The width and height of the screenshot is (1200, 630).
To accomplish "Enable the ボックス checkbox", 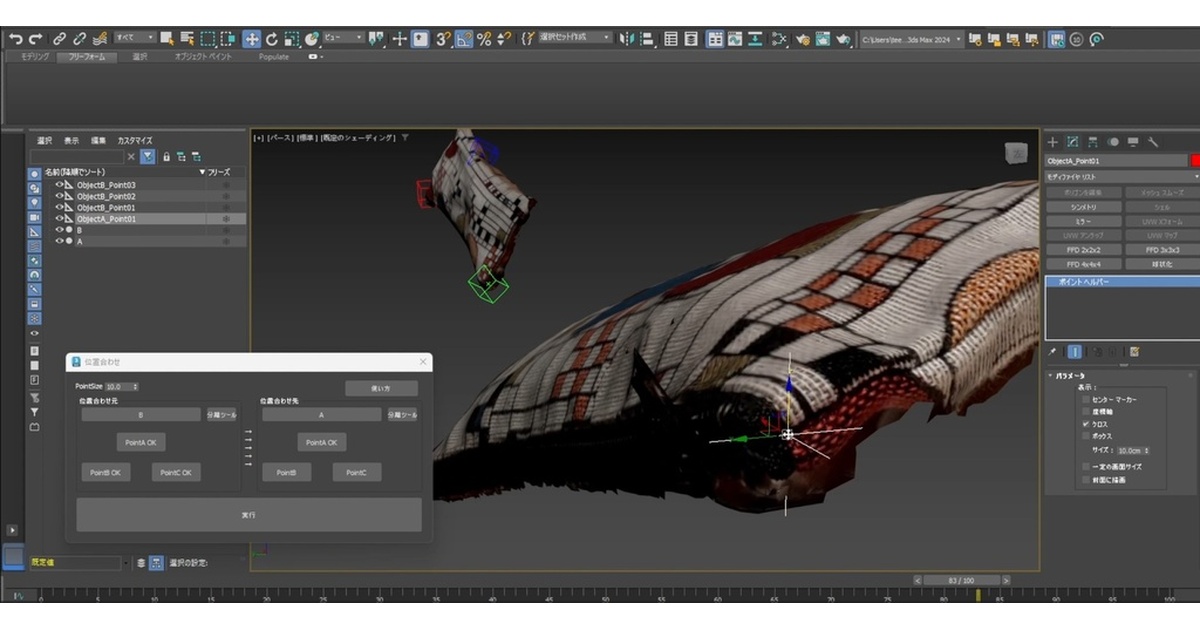I will [x=1086, y=436].
